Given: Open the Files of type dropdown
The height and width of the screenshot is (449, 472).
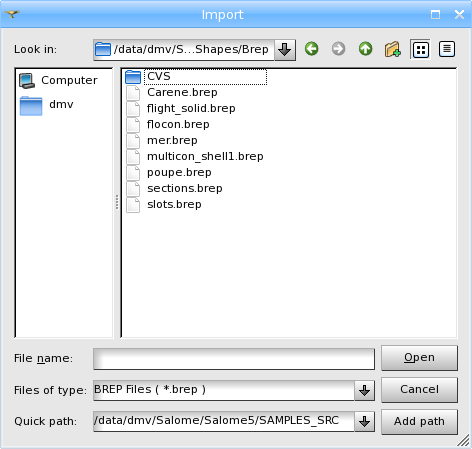Looking at the screenshot, I should click(364, 390).
